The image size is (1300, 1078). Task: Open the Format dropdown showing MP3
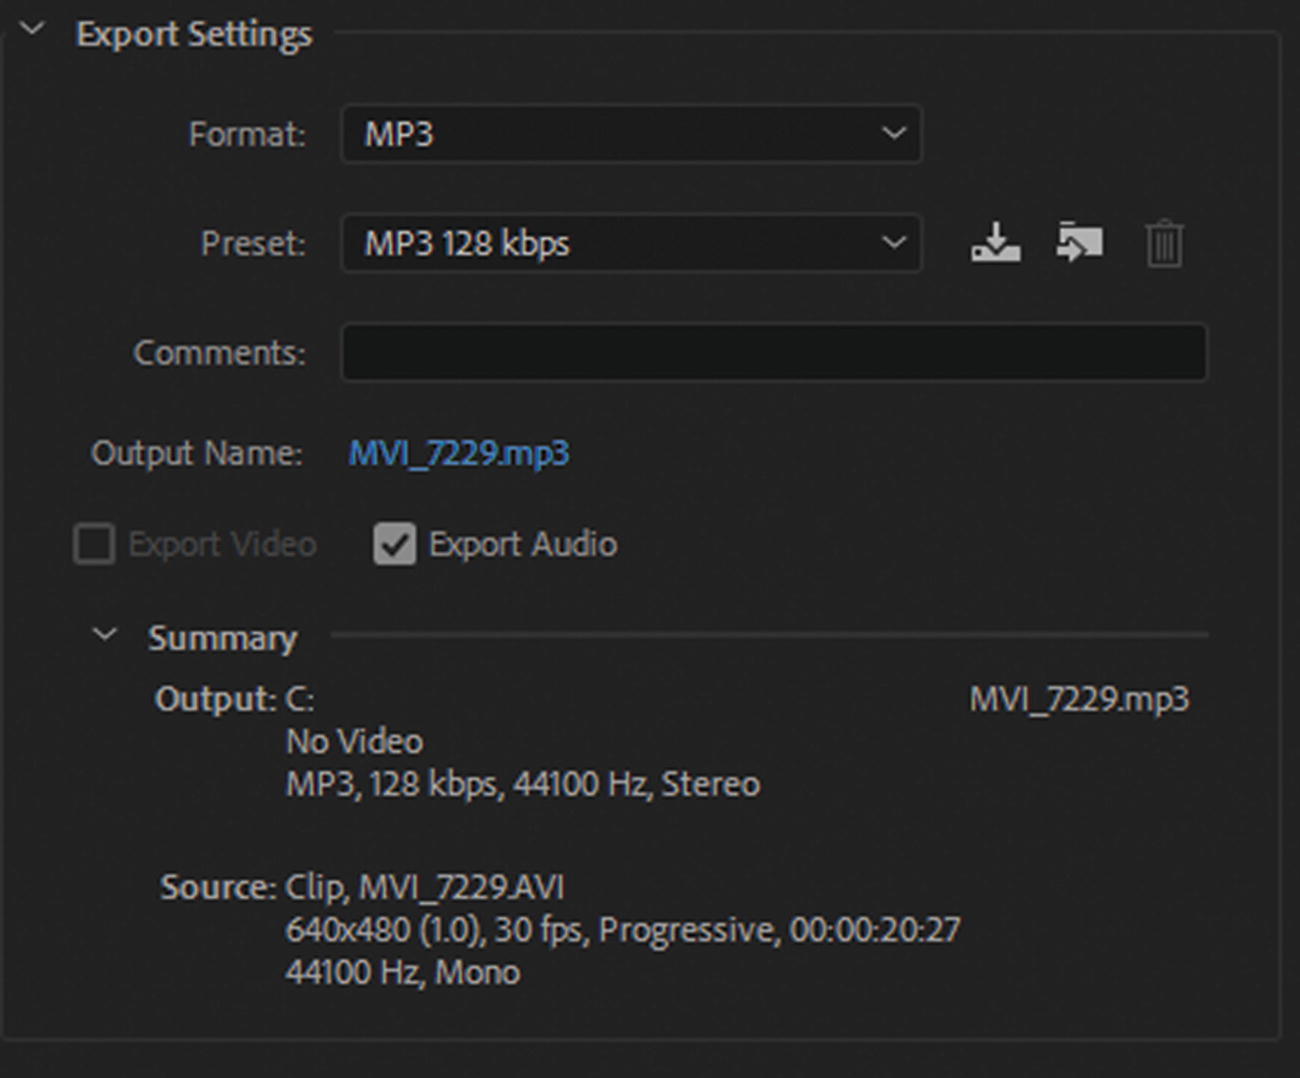coord(631,134)
